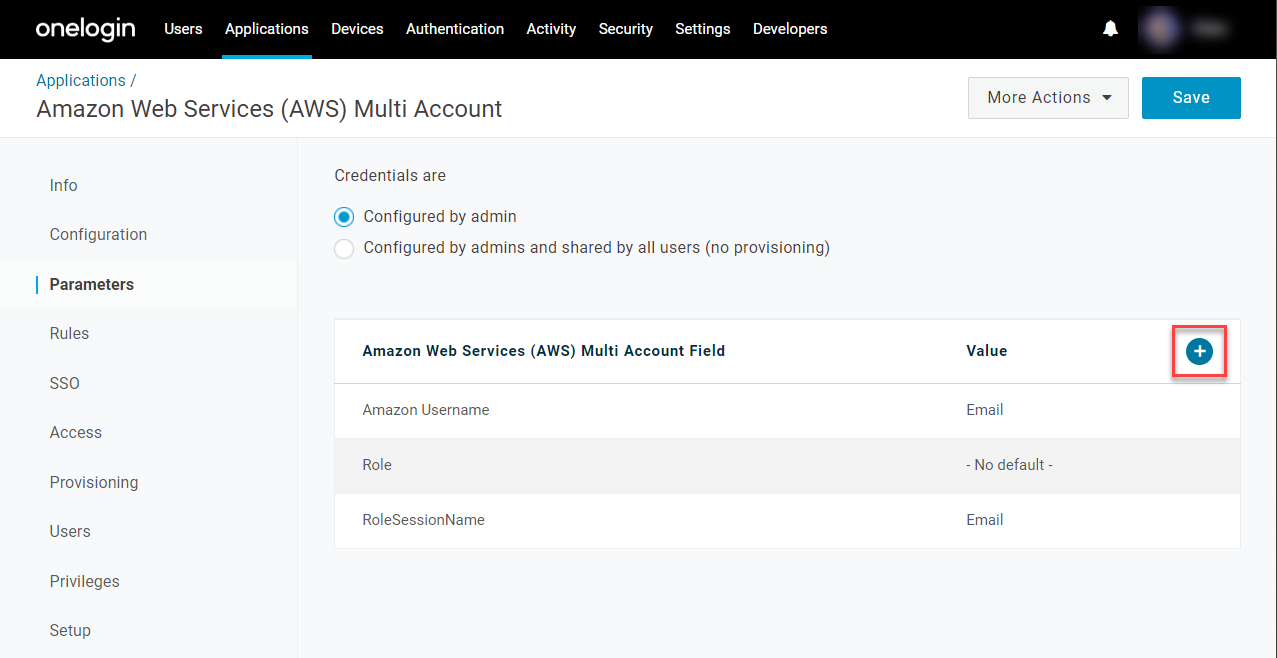1277x658 pixels.
Task: Click the Email value for Amazon Username
Action: click(x=984, y=410)
